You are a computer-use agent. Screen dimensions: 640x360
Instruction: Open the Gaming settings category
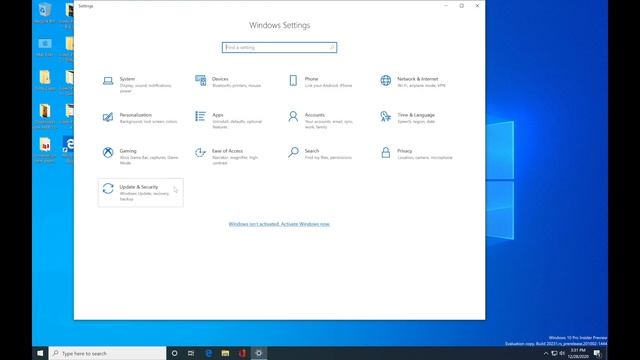[x=140, y=156]
